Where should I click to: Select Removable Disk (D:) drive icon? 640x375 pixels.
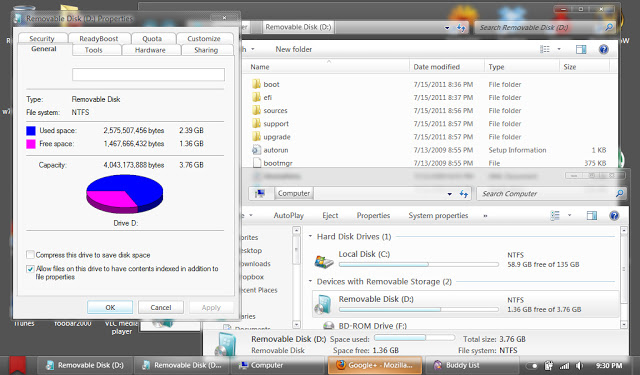tap(324, 305)
